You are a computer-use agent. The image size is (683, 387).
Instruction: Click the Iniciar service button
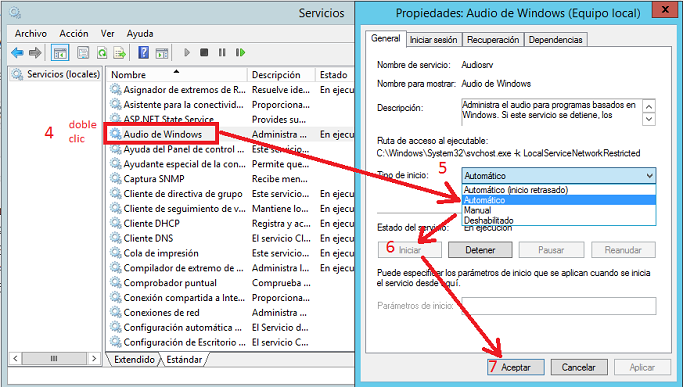pos(409,250)
